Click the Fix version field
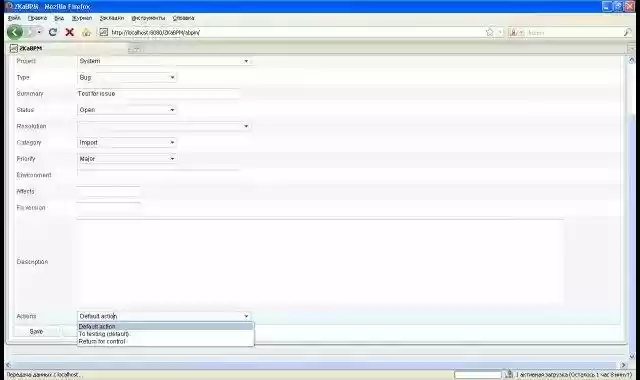 point(109,207)
